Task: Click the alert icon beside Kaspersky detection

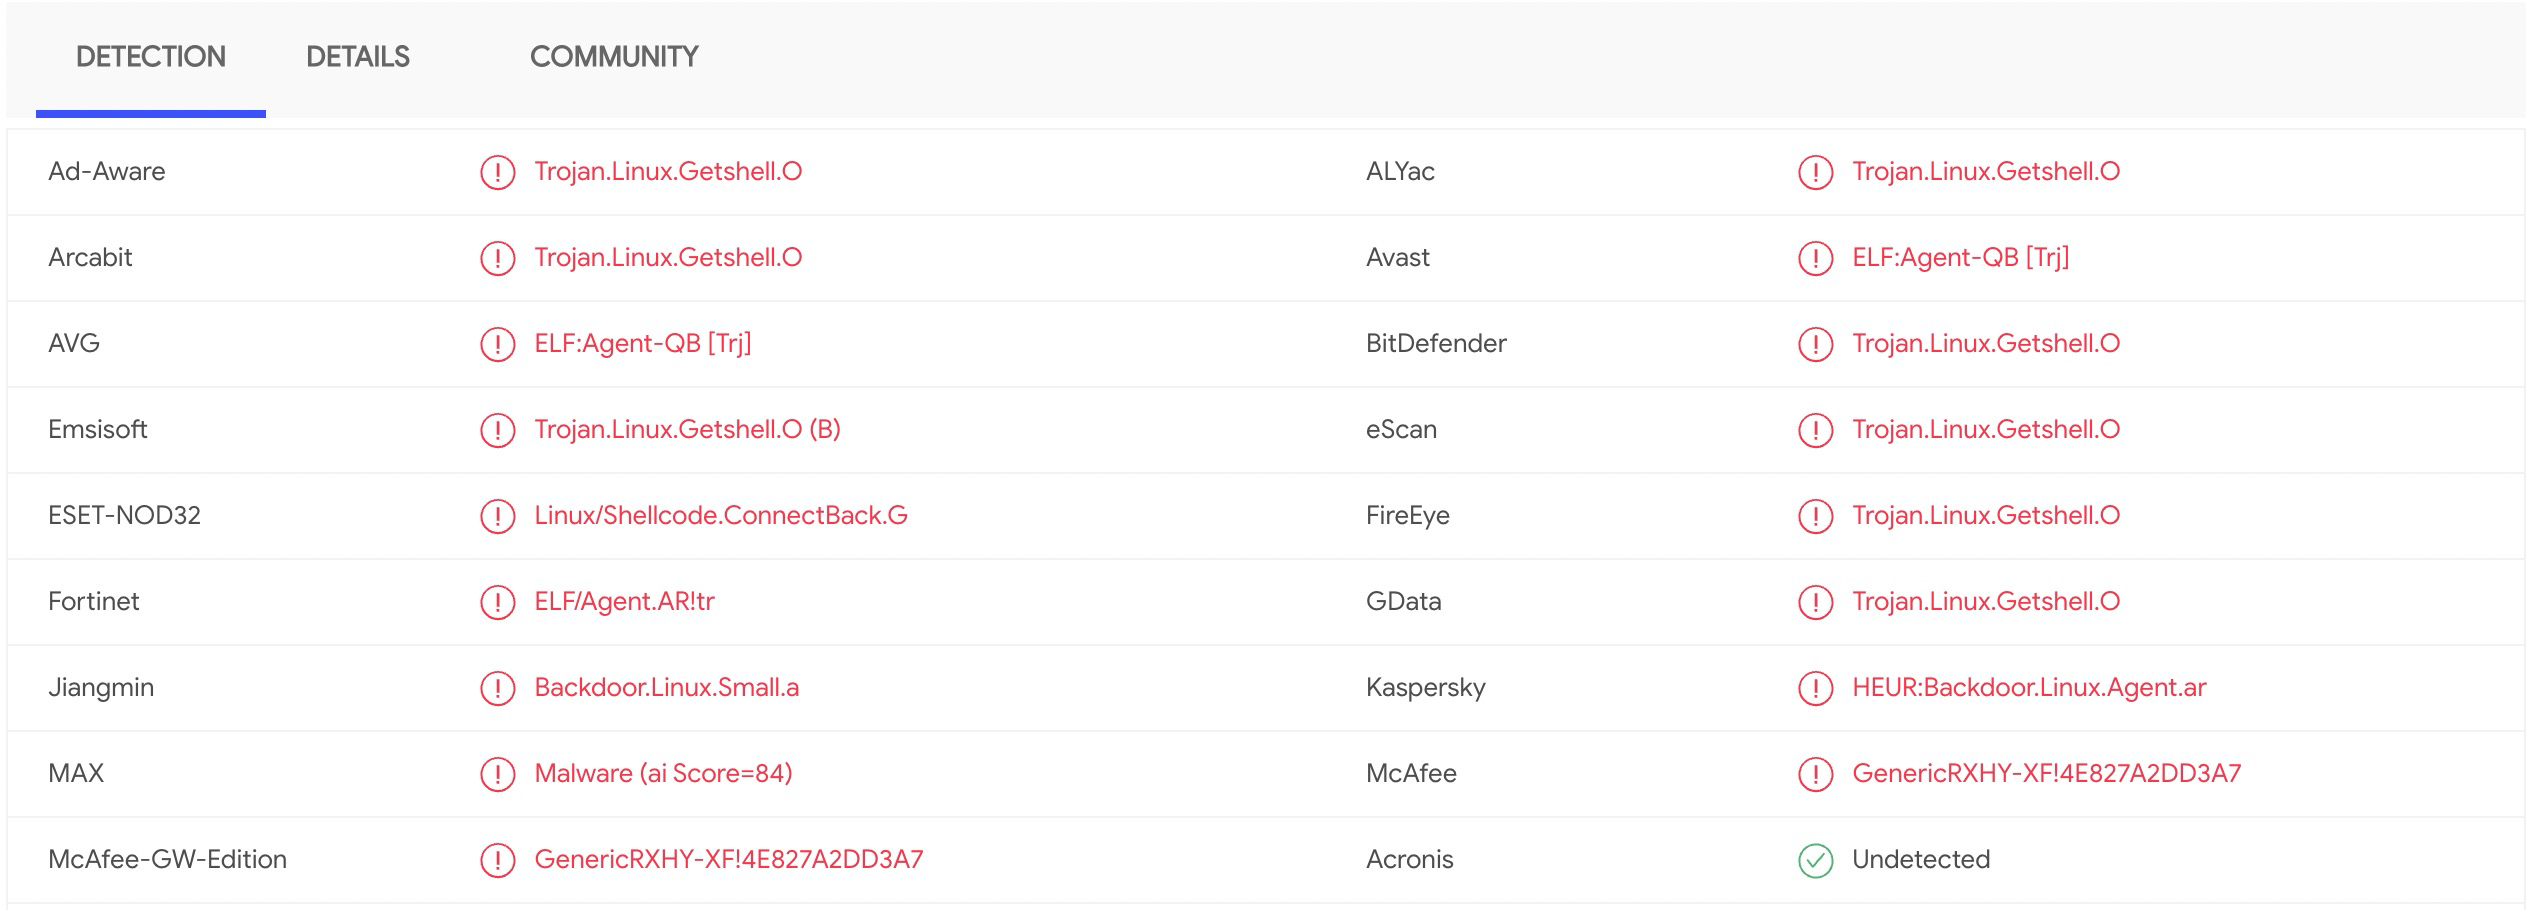Action: pos(1815,688)
